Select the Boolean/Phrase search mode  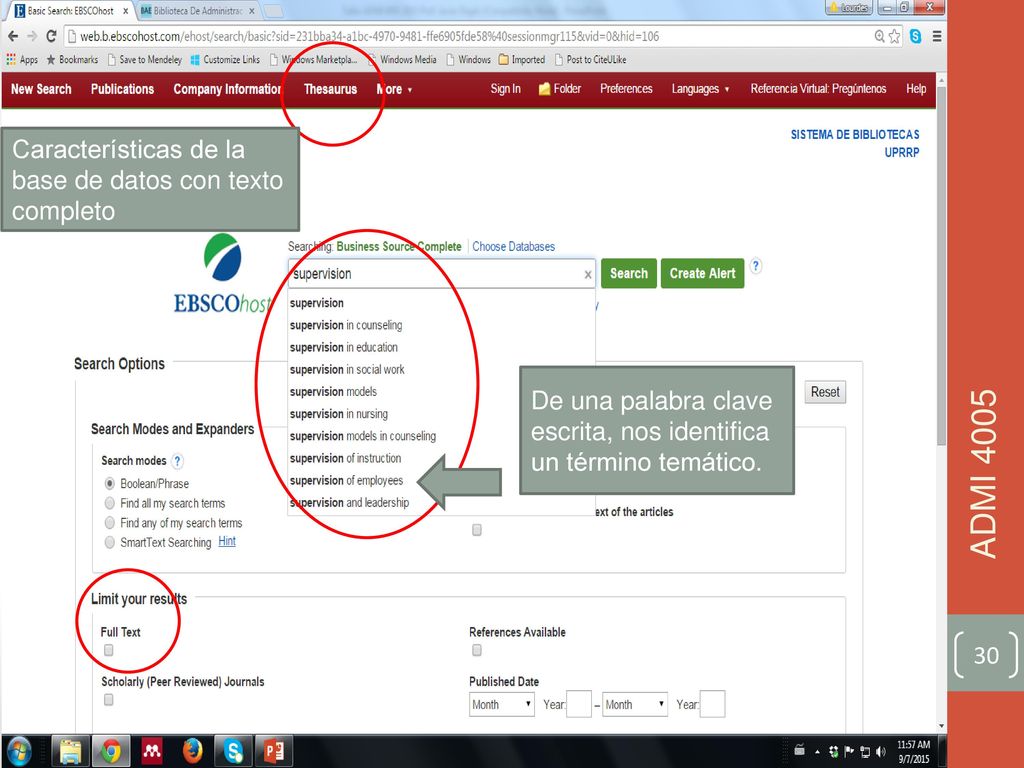click(x=110, y=484)
